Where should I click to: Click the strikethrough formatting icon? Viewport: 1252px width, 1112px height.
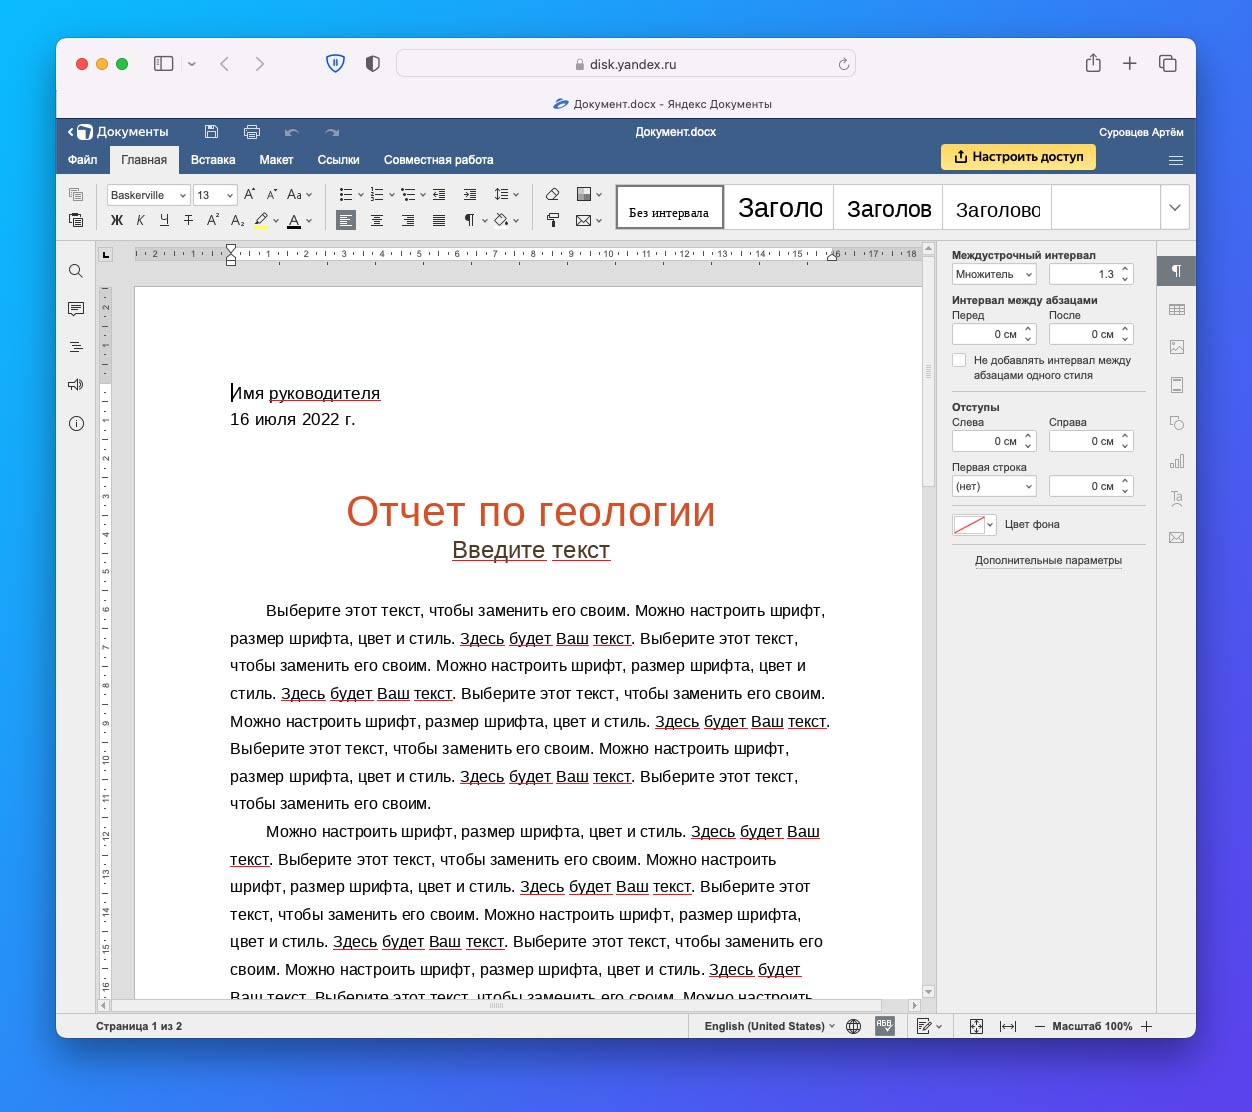[188, 220]
